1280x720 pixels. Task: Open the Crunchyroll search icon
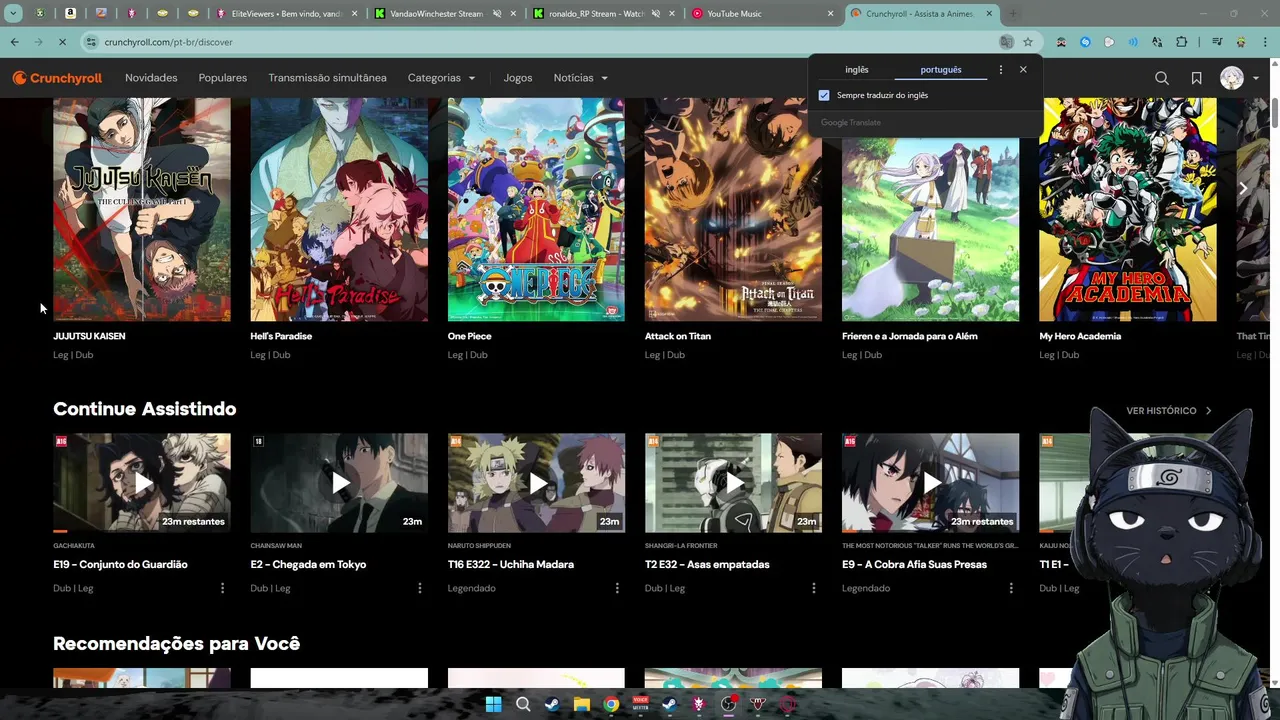coord(1161,78)
